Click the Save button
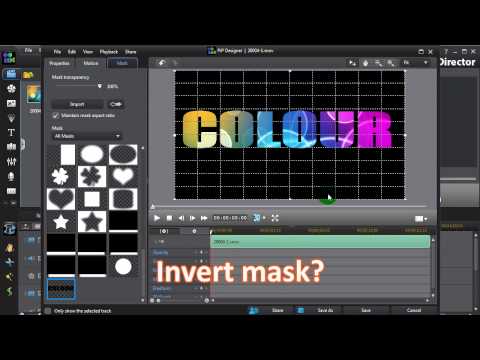Viewport: 480px width, 360px height. click(366, 310)
